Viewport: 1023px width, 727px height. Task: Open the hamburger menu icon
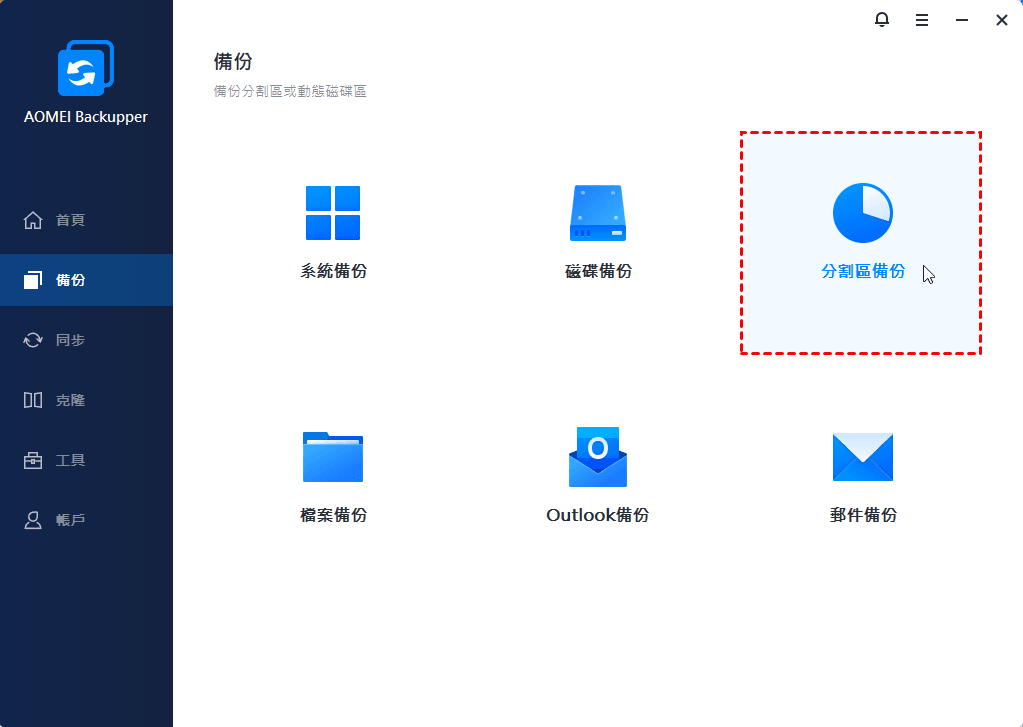[x=922, y=20]
